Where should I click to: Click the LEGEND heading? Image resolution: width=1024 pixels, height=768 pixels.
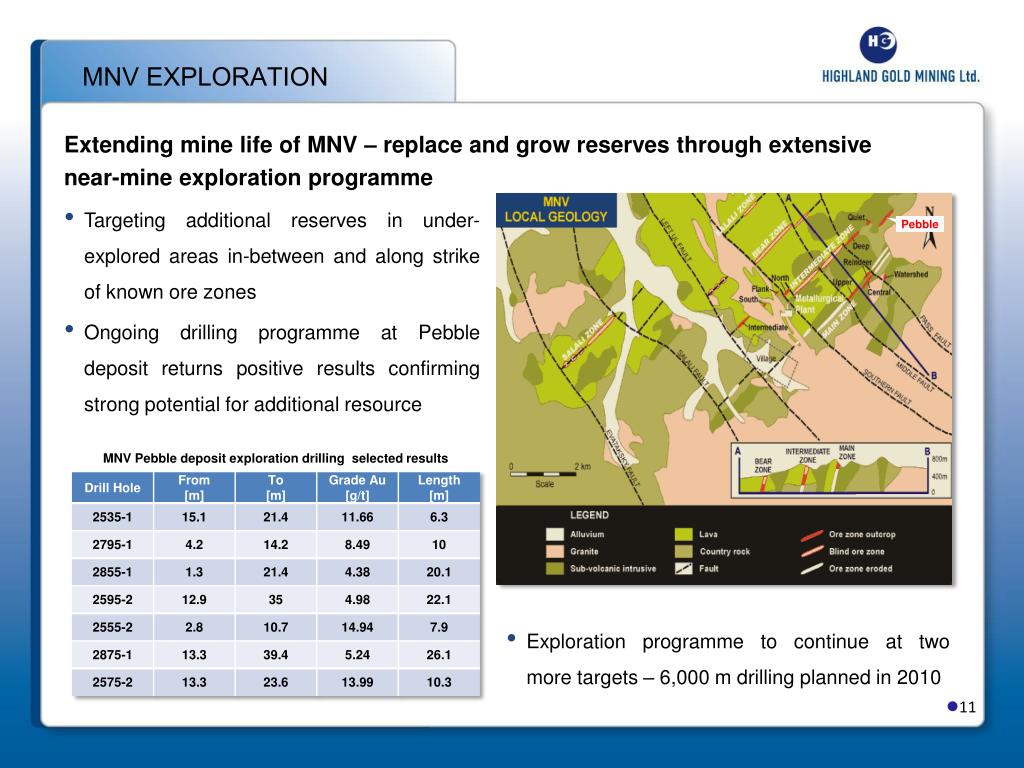589,515
